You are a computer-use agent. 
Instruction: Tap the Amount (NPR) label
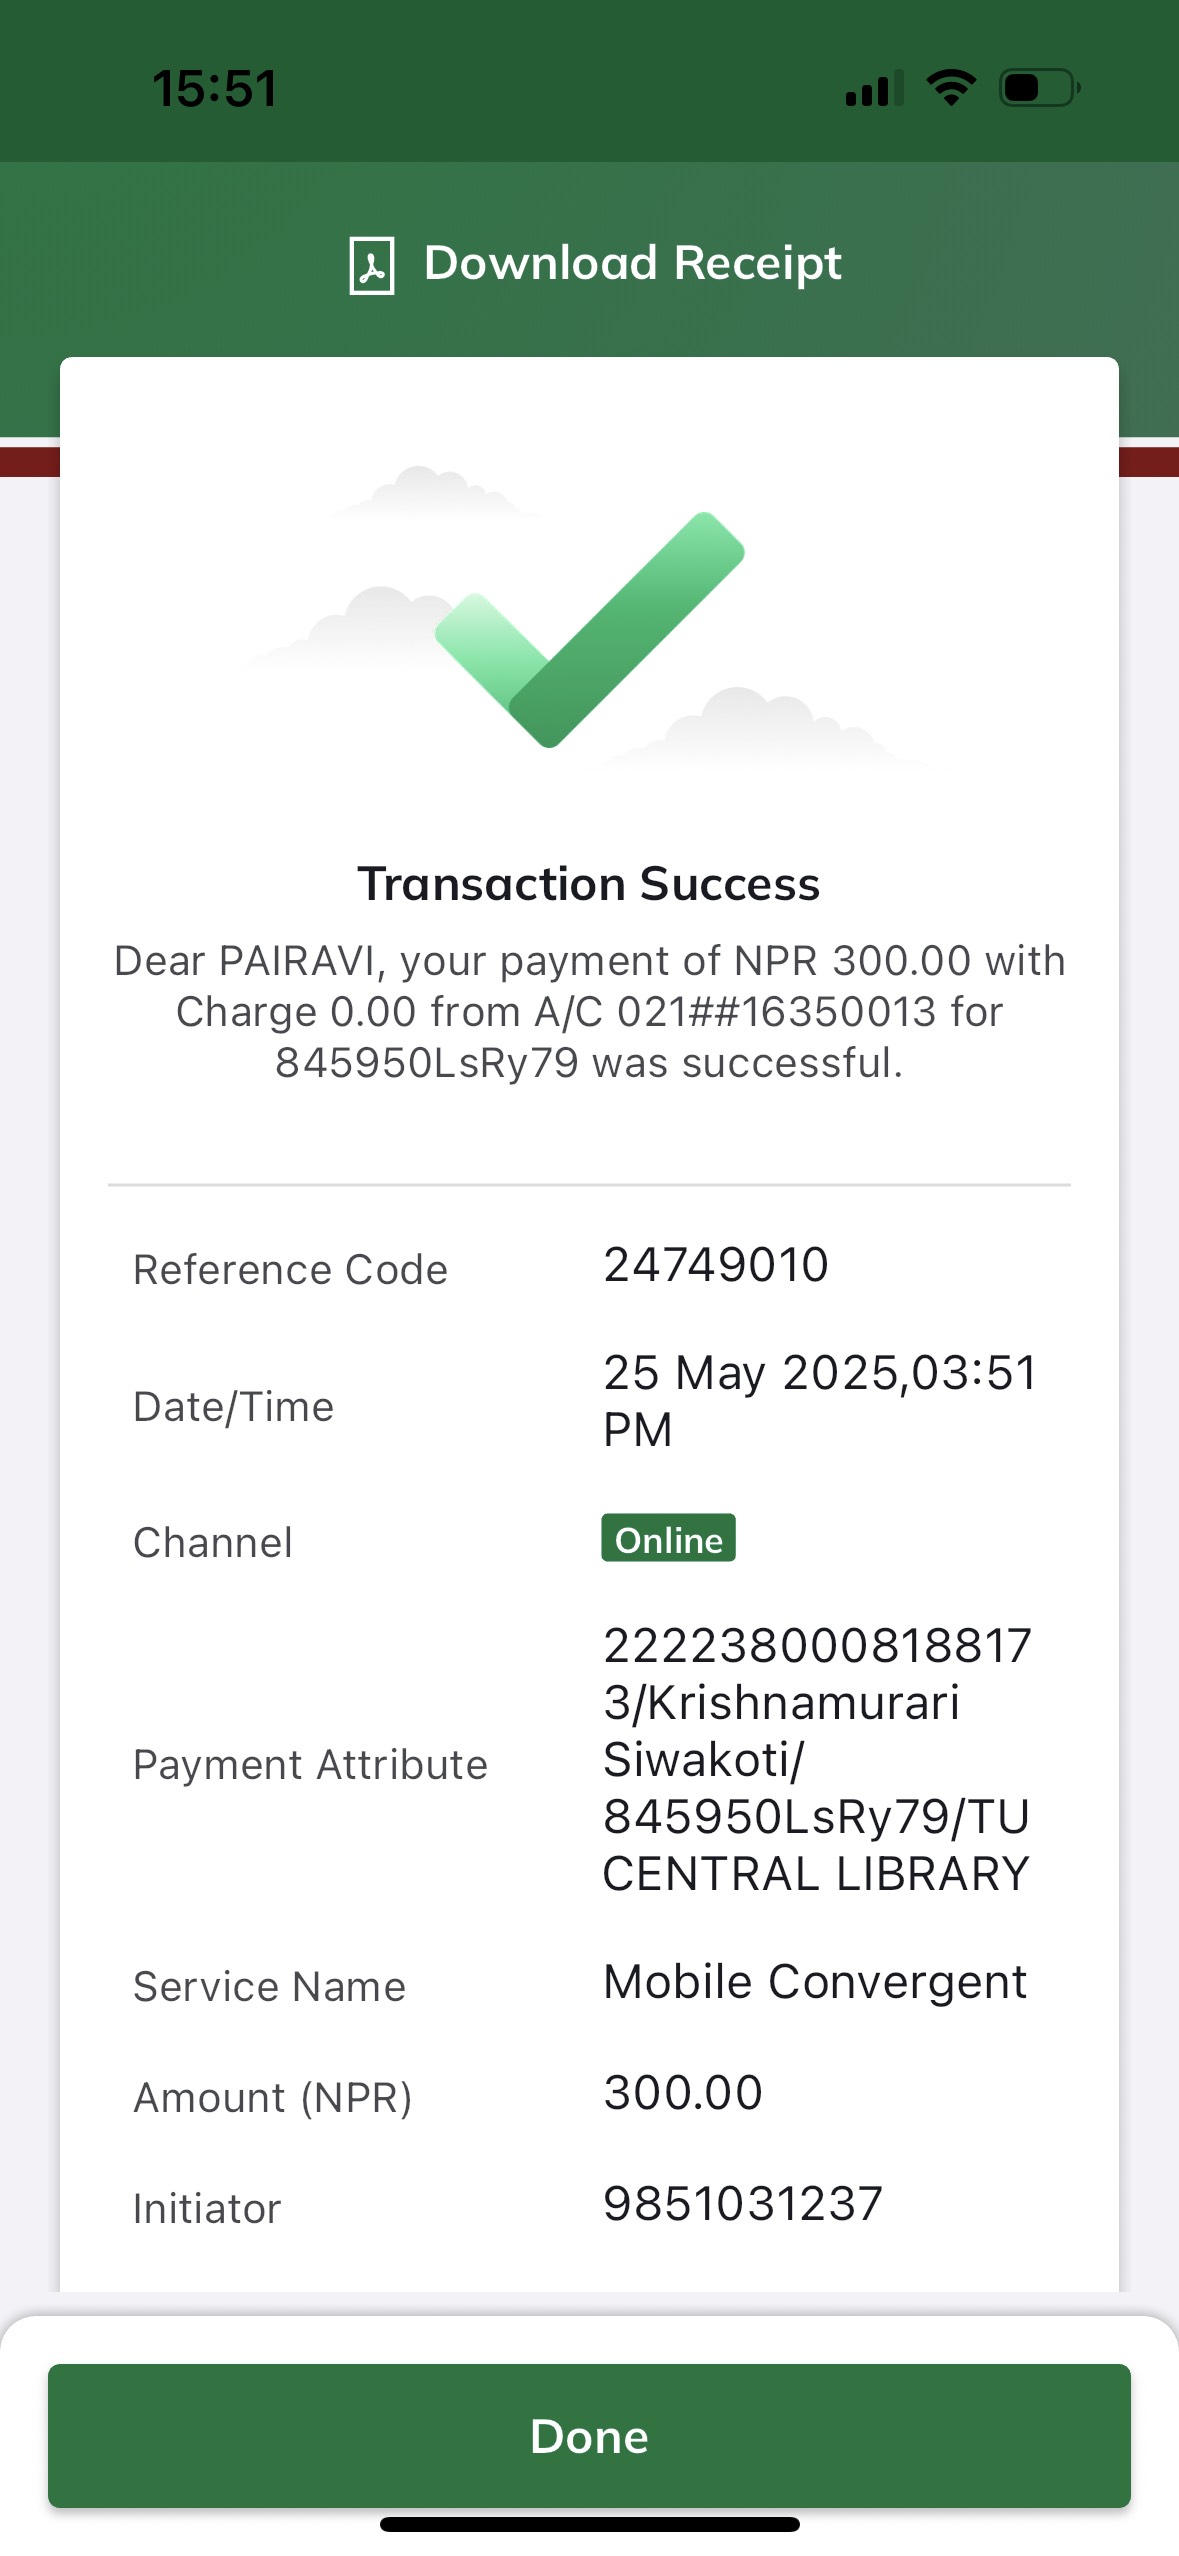(x=272, y=2098)
